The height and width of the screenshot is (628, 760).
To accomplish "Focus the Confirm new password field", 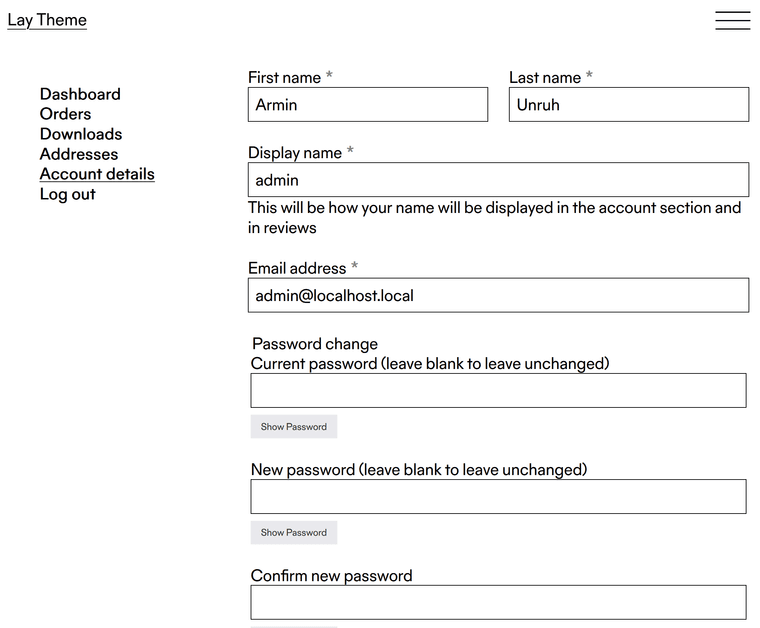I will pyautogui.click(x=498, y=602).
